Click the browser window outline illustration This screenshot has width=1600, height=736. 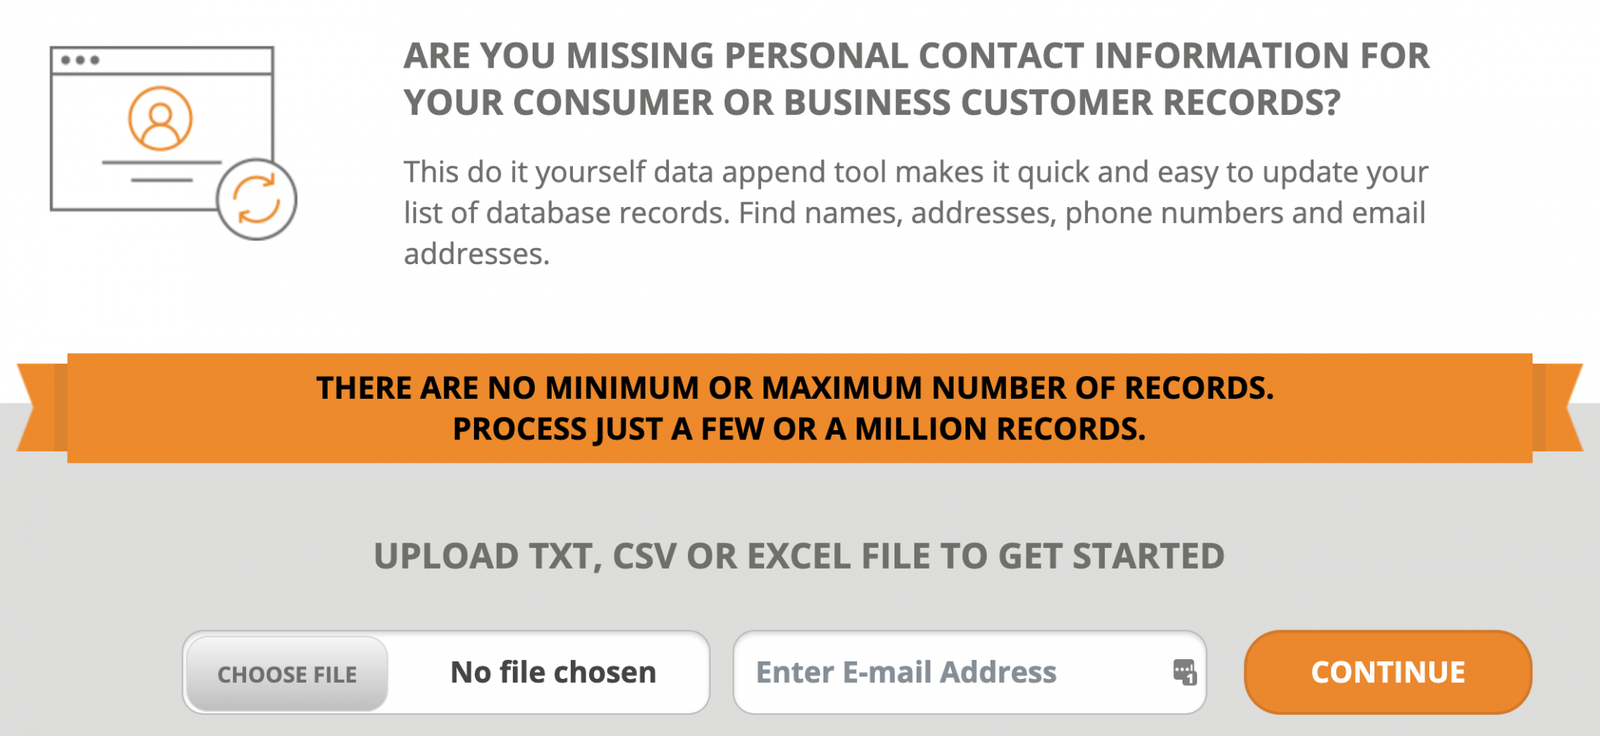coord(162,128)
